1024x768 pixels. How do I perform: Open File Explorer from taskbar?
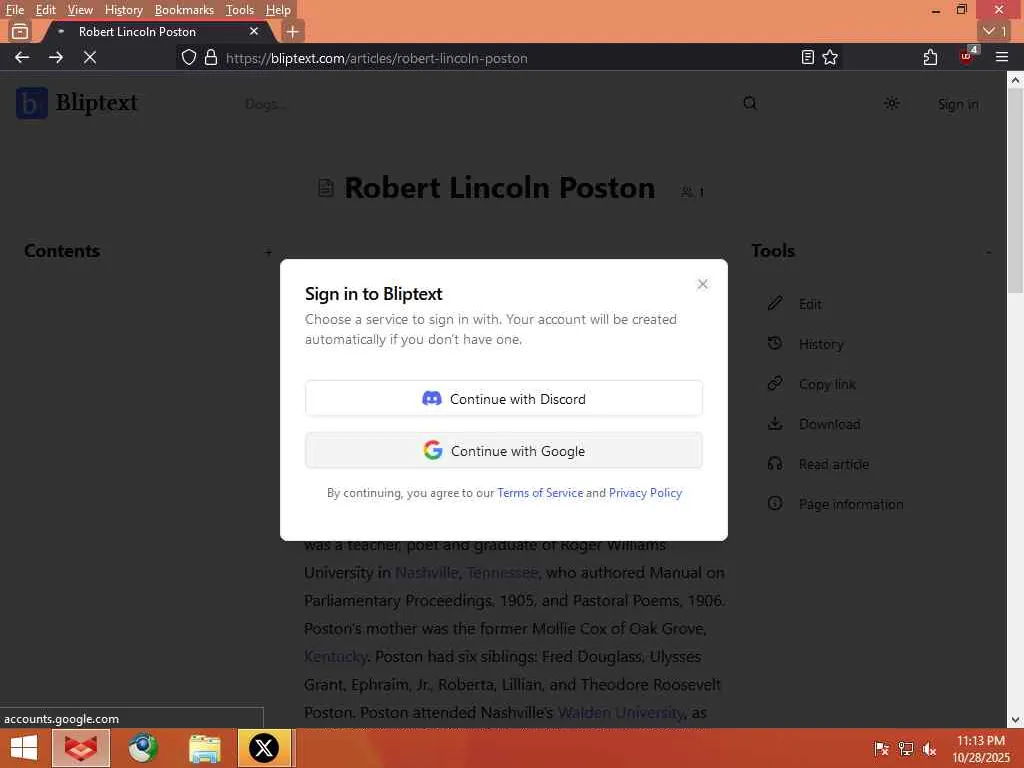pos(204,748)
